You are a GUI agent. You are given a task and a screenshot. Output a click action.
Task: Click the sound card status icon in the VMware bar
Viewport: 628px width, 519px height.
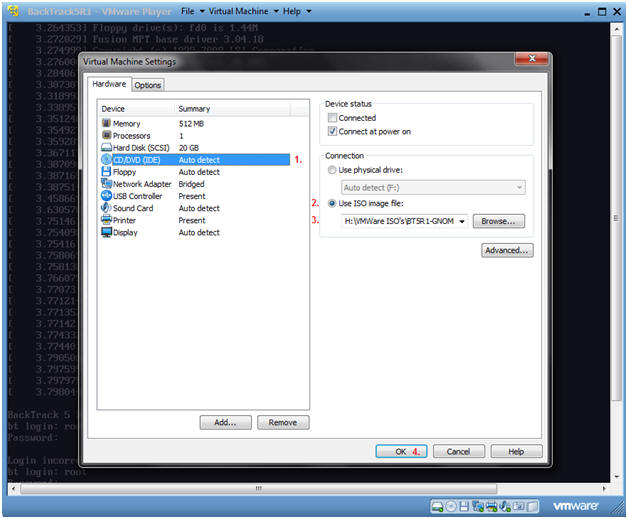point(505,507)
